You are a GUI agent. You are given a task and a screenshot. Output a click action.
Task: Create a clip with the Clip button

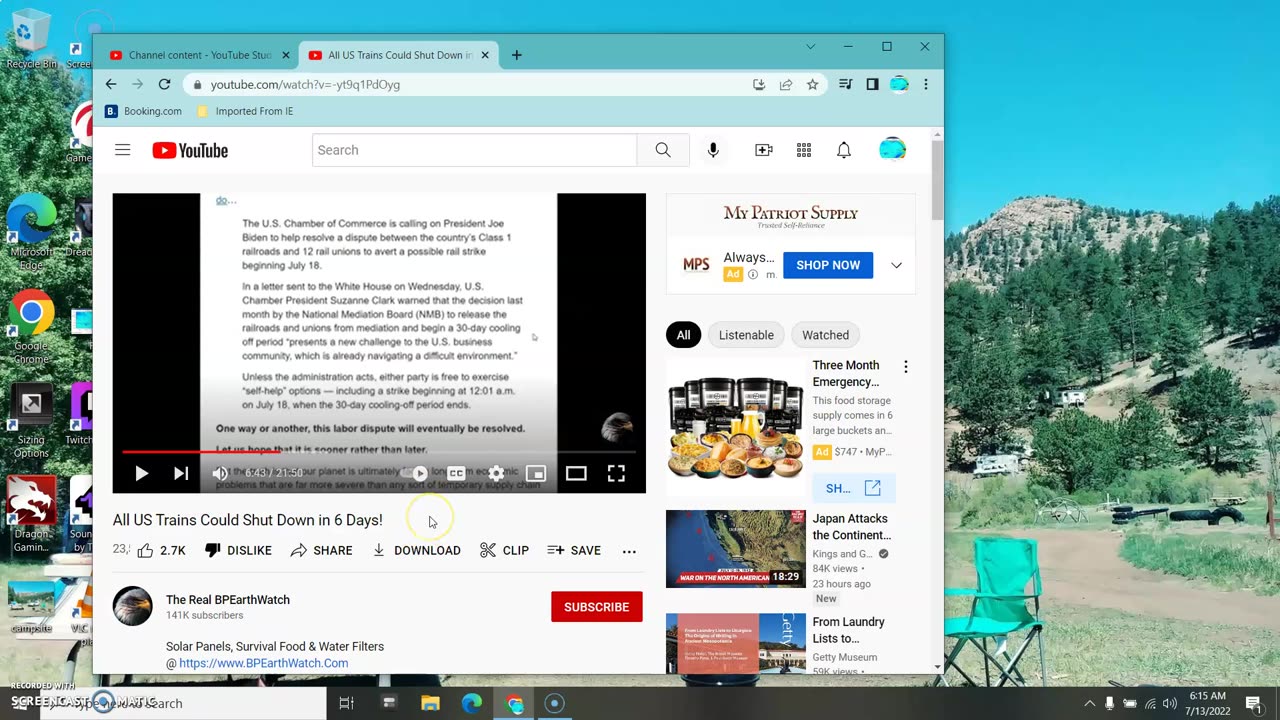pyautogui.click(x=504, y=550)
